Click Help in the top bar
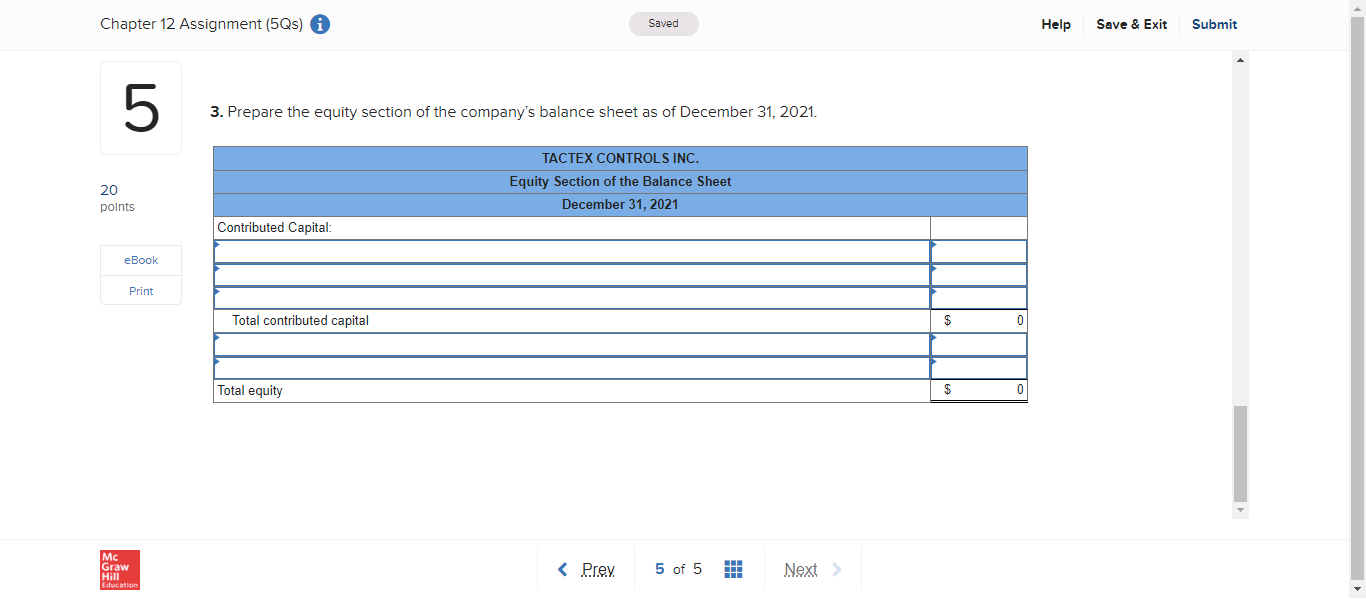Viewport: 1366px width, 599px height. point(1056,24)
